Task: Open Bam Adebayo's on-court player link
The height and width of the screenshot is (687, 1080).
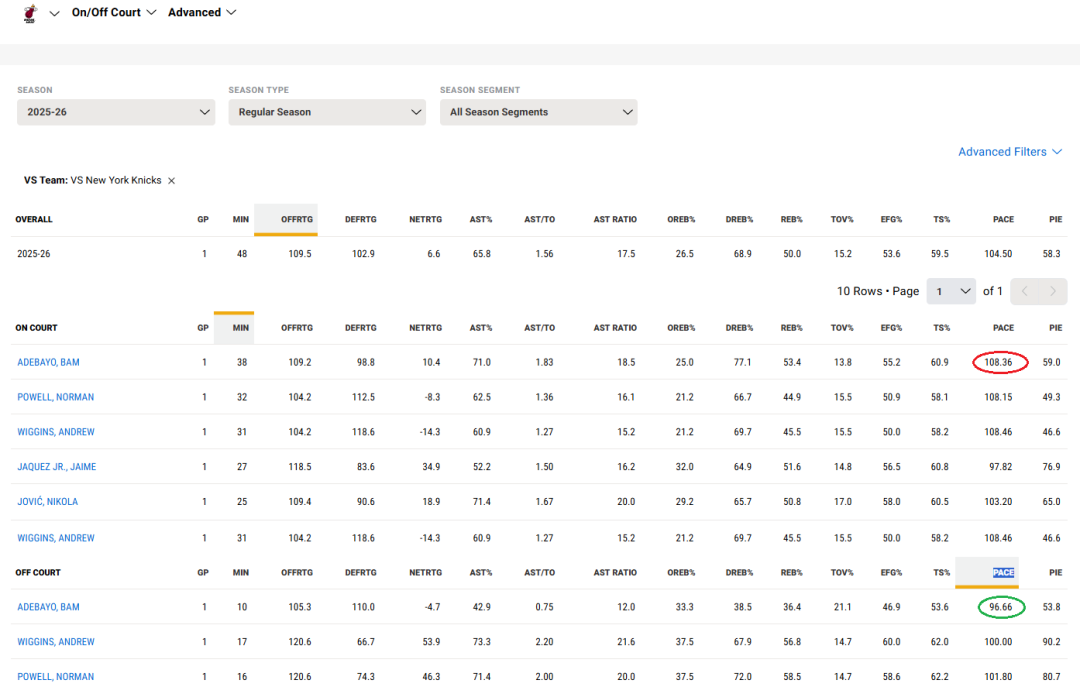Action: [x=48, y=362]
